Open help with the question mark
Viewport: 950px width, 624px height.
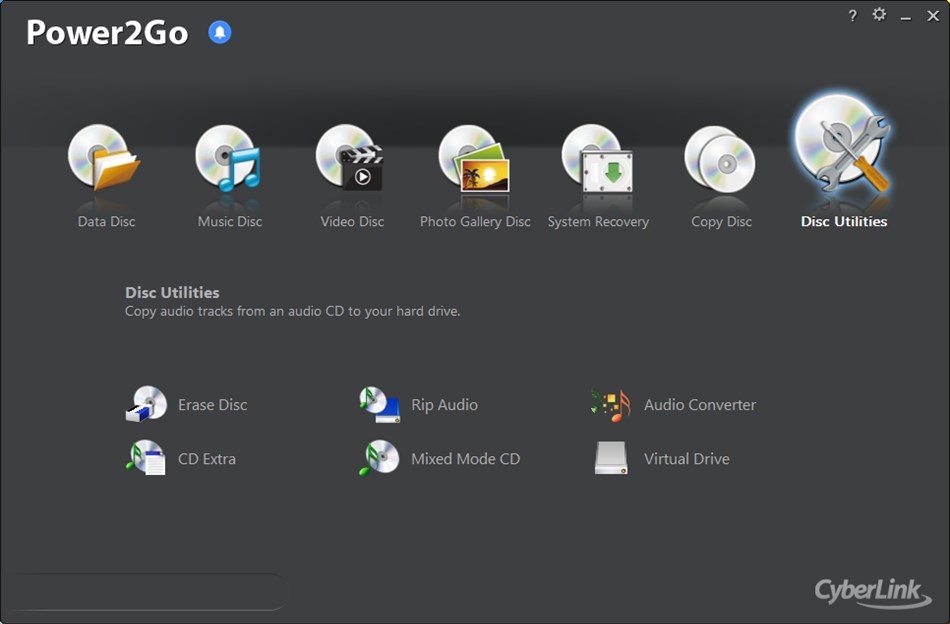click(852, 16)
